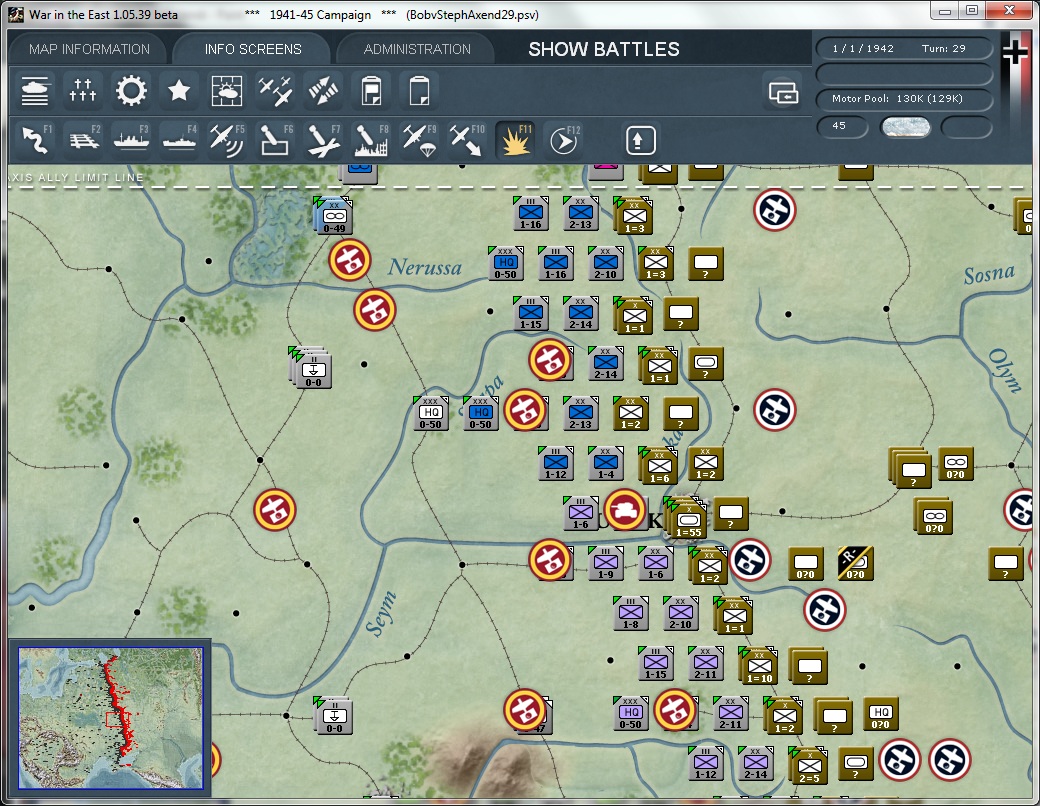Click the Seym river label
The width and height of the screenshot is (1040, 806).
pyautogui.click(x=381, y=614)
